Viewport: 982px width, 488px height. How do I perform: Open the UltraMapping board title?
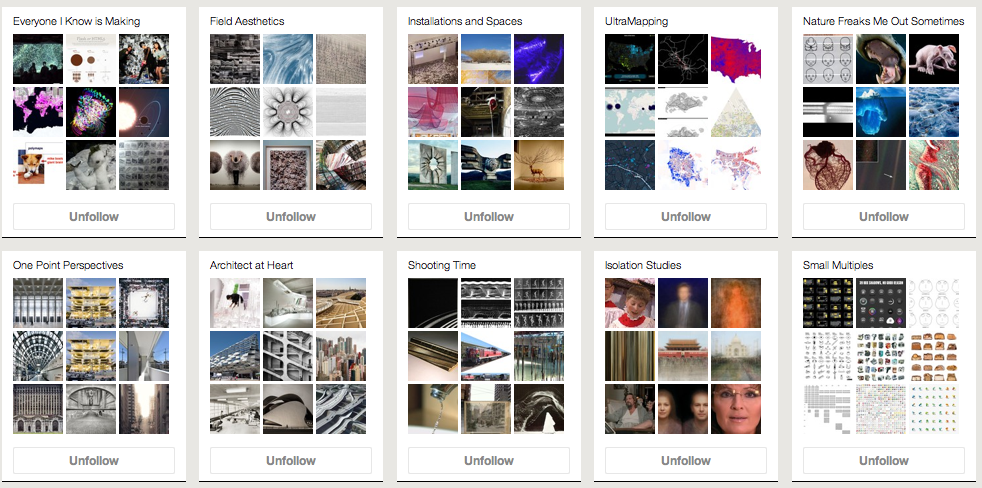tap(636, 21)
